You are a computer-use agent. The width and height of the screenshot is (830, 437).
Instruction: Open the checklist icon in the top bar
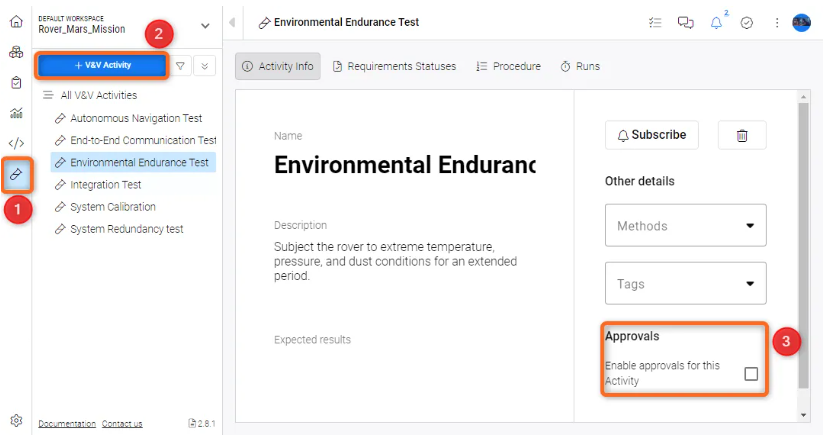click(x=655, y=23)
